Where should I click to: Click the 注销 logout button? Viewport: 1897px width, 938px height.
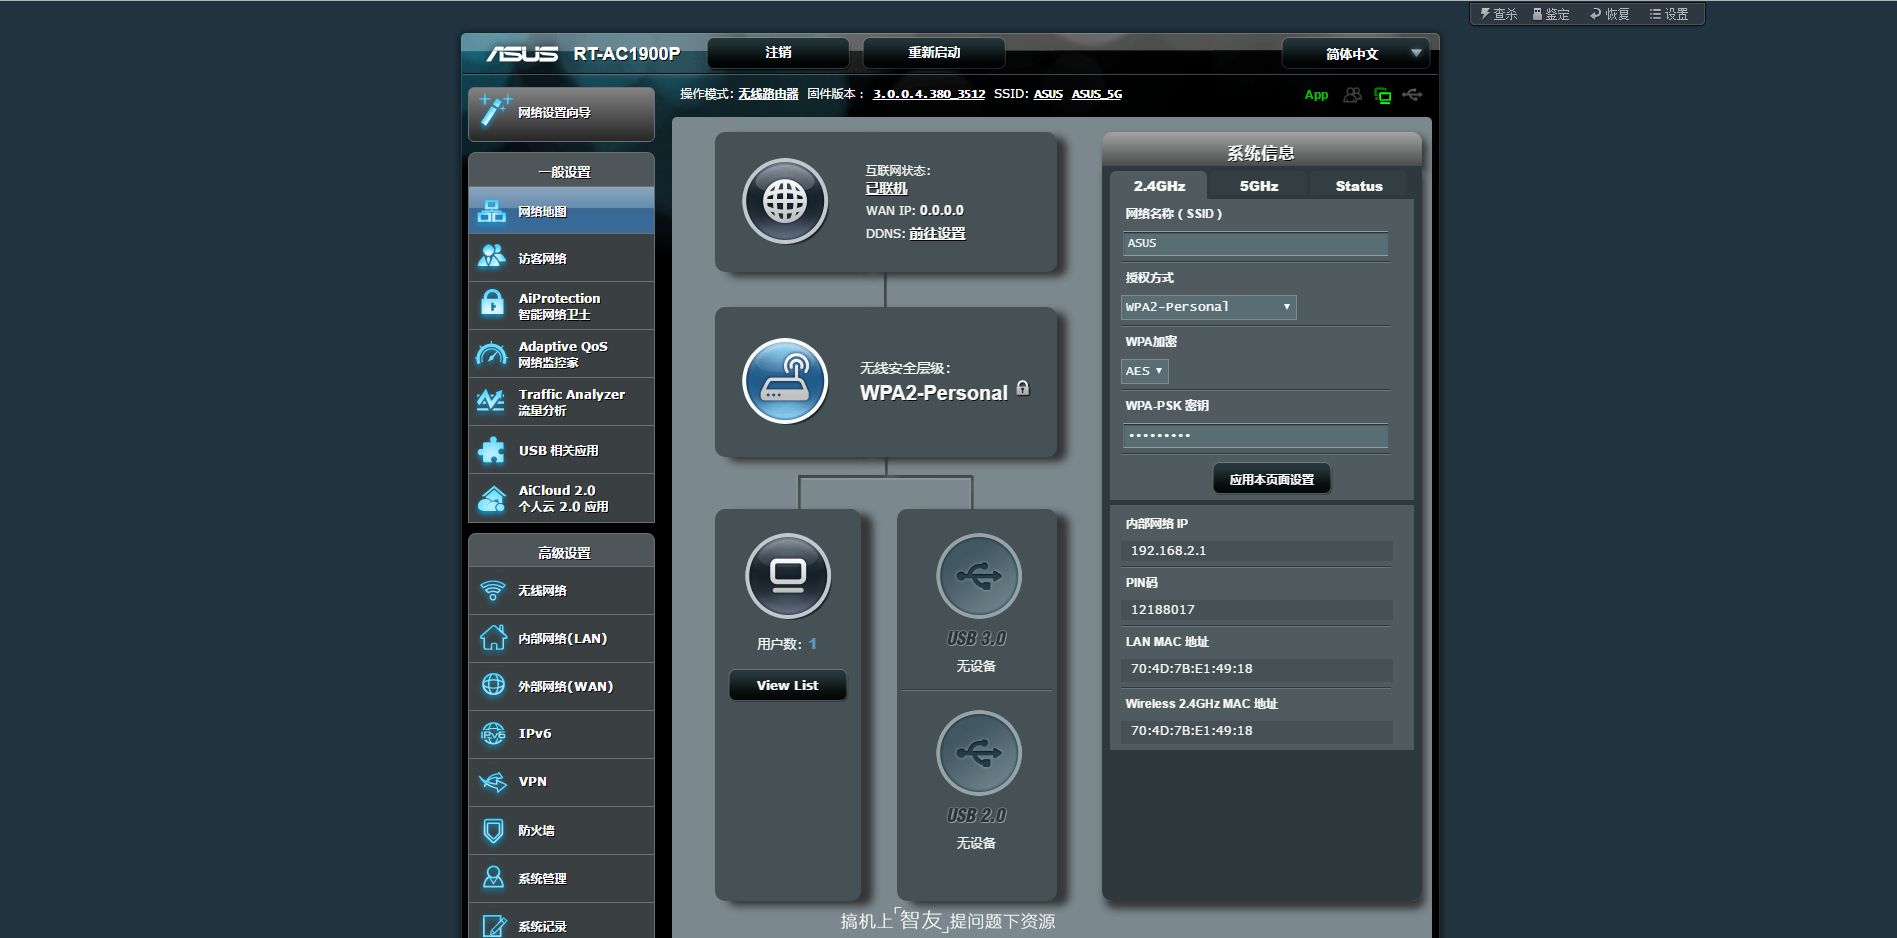778,52
